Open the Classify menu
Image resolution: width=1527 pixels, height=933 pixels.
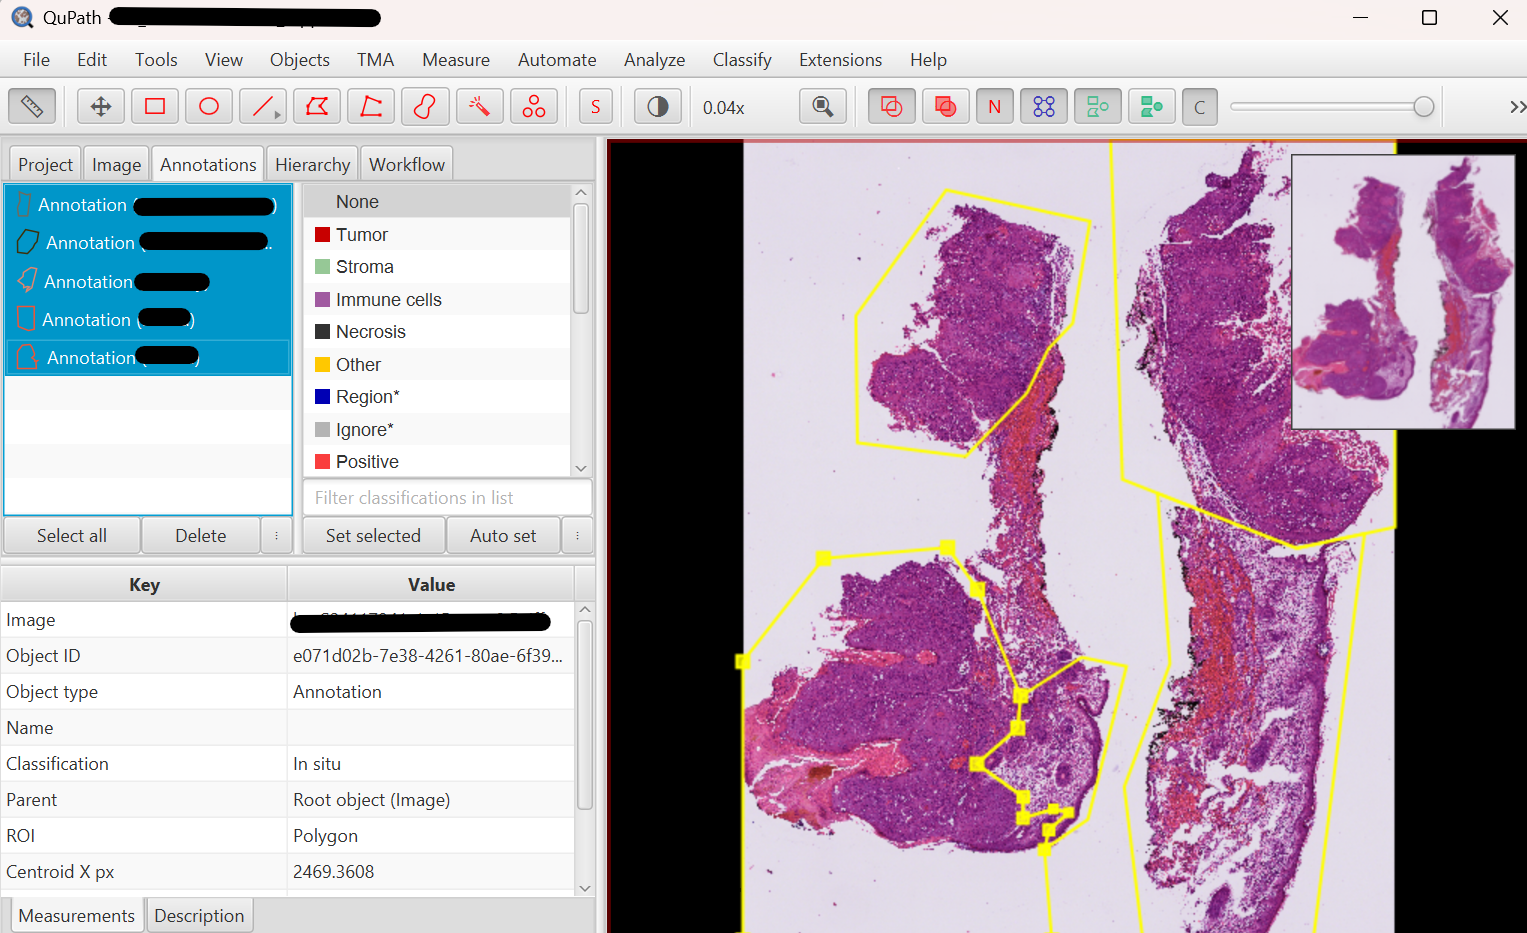tap(742, 60)
